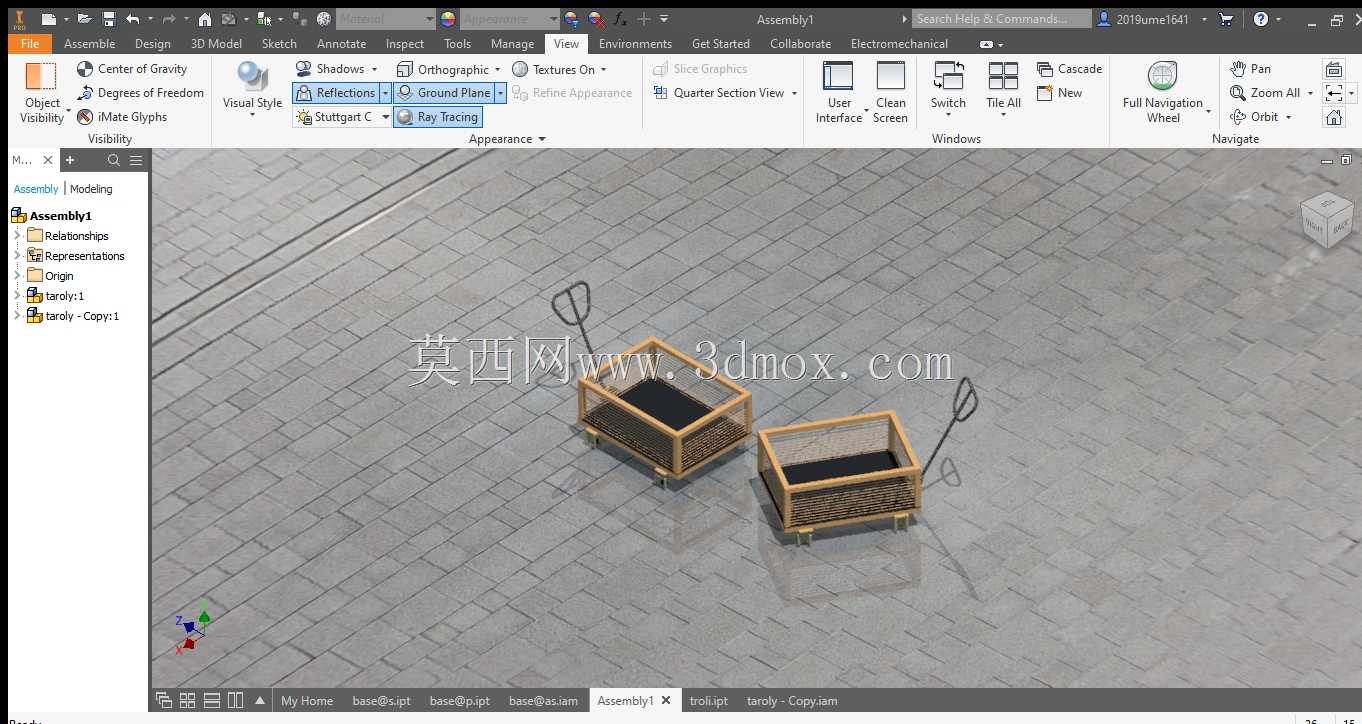1362x724 pixels.
Task: Click Quarter Section View
Action: (718, 93)
